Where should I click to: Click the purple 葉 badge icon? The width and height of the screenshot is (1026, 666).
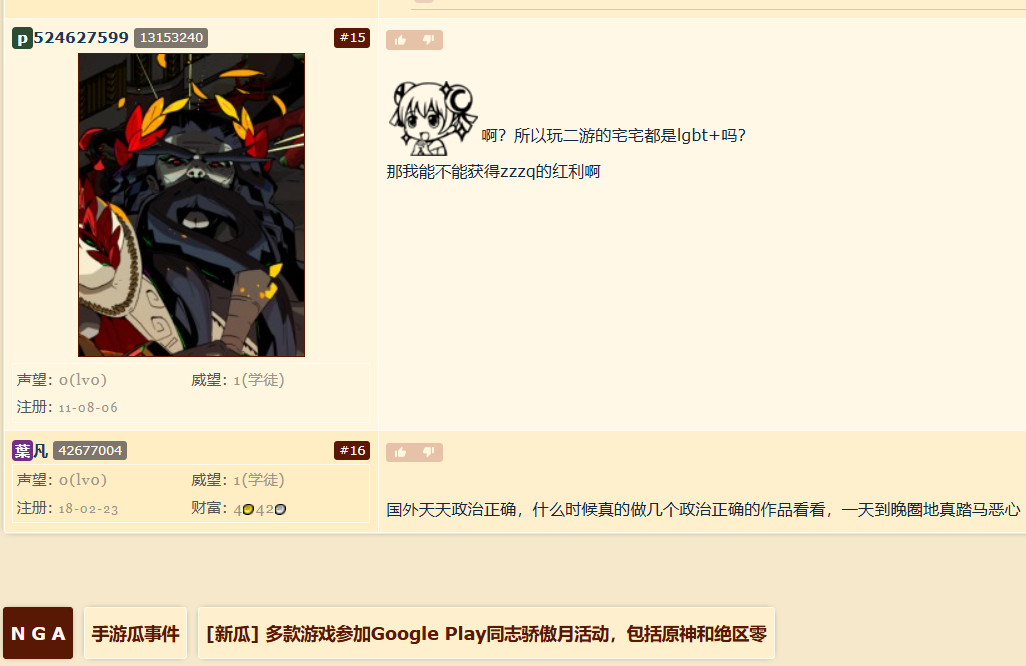click(x=22, y=451)
